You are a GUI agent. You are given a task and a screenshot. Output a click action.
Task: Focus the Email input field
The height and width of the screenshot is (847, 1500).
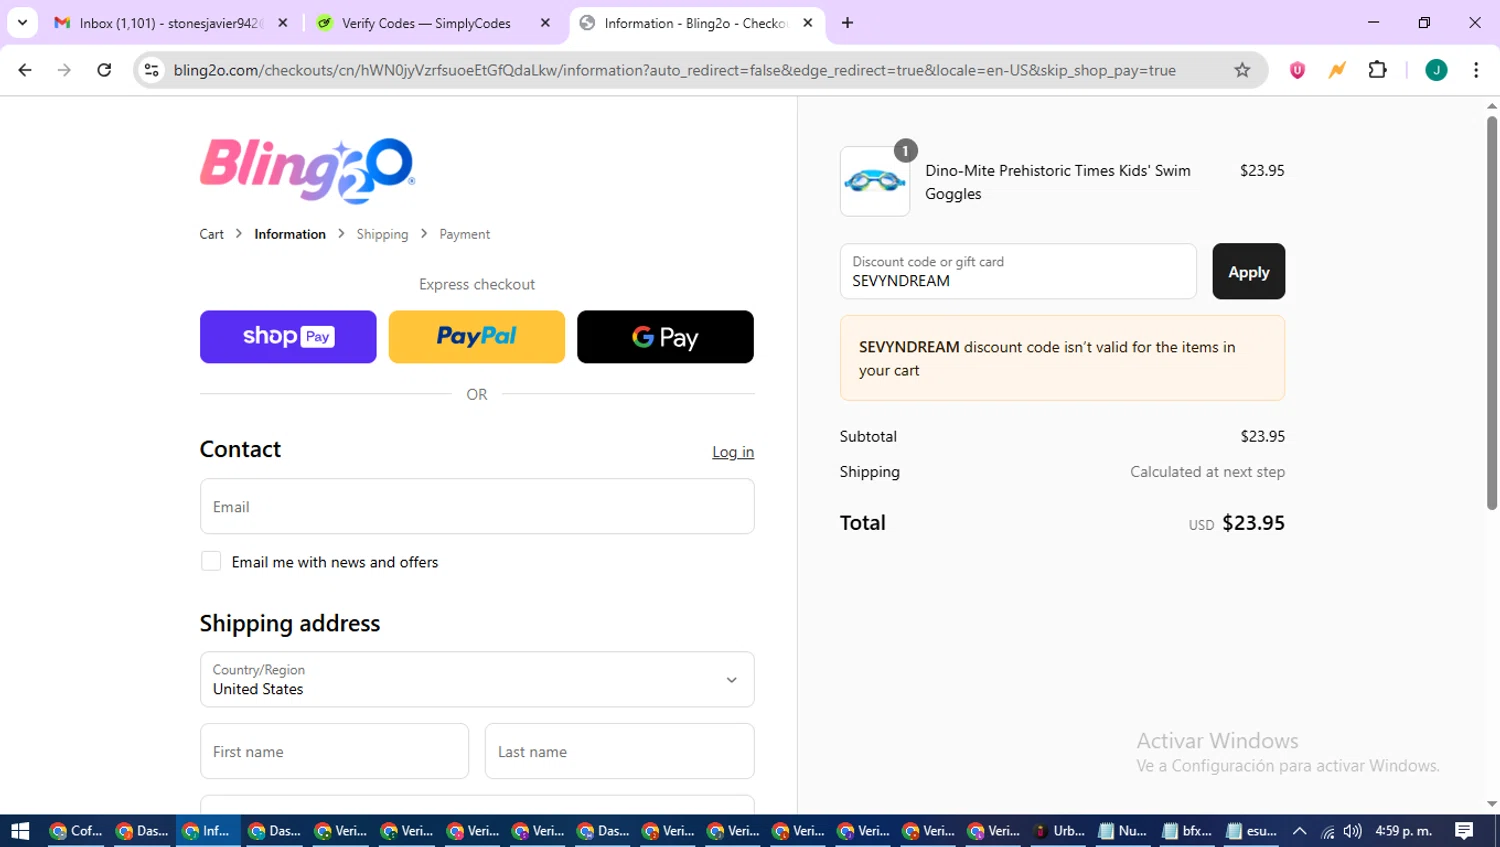point(477,506)
